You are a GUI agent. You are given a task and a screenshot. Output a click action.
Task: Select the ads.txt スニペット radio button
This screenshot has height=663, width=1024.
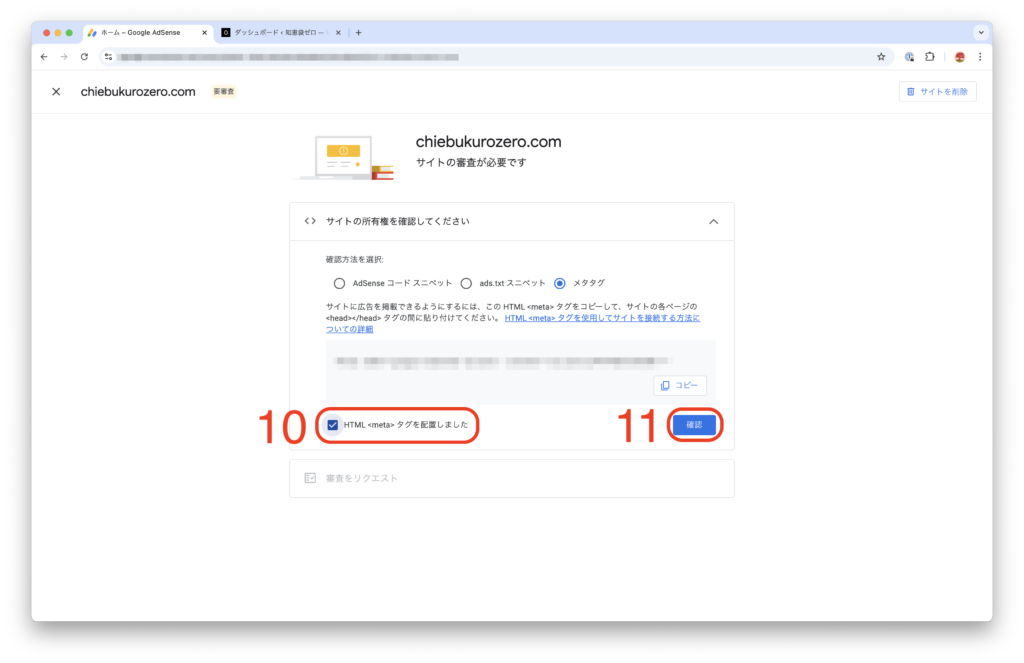click(x=466, y=283)
